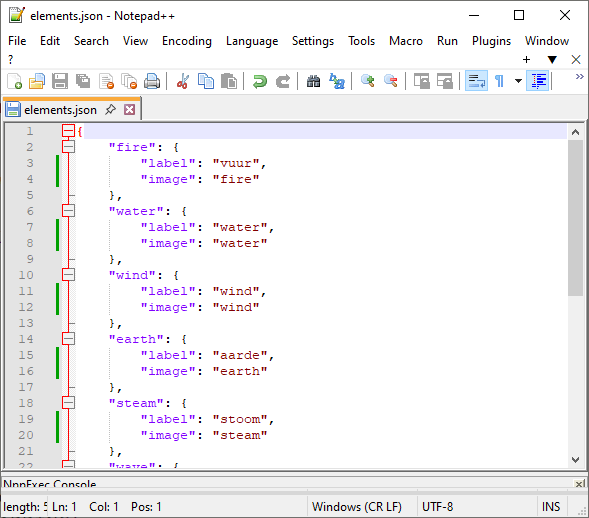Image resolution: width=589 pixels, height=518 pixels.
Task: Click the scrollbar up arrow
Action: click(575, 132)
